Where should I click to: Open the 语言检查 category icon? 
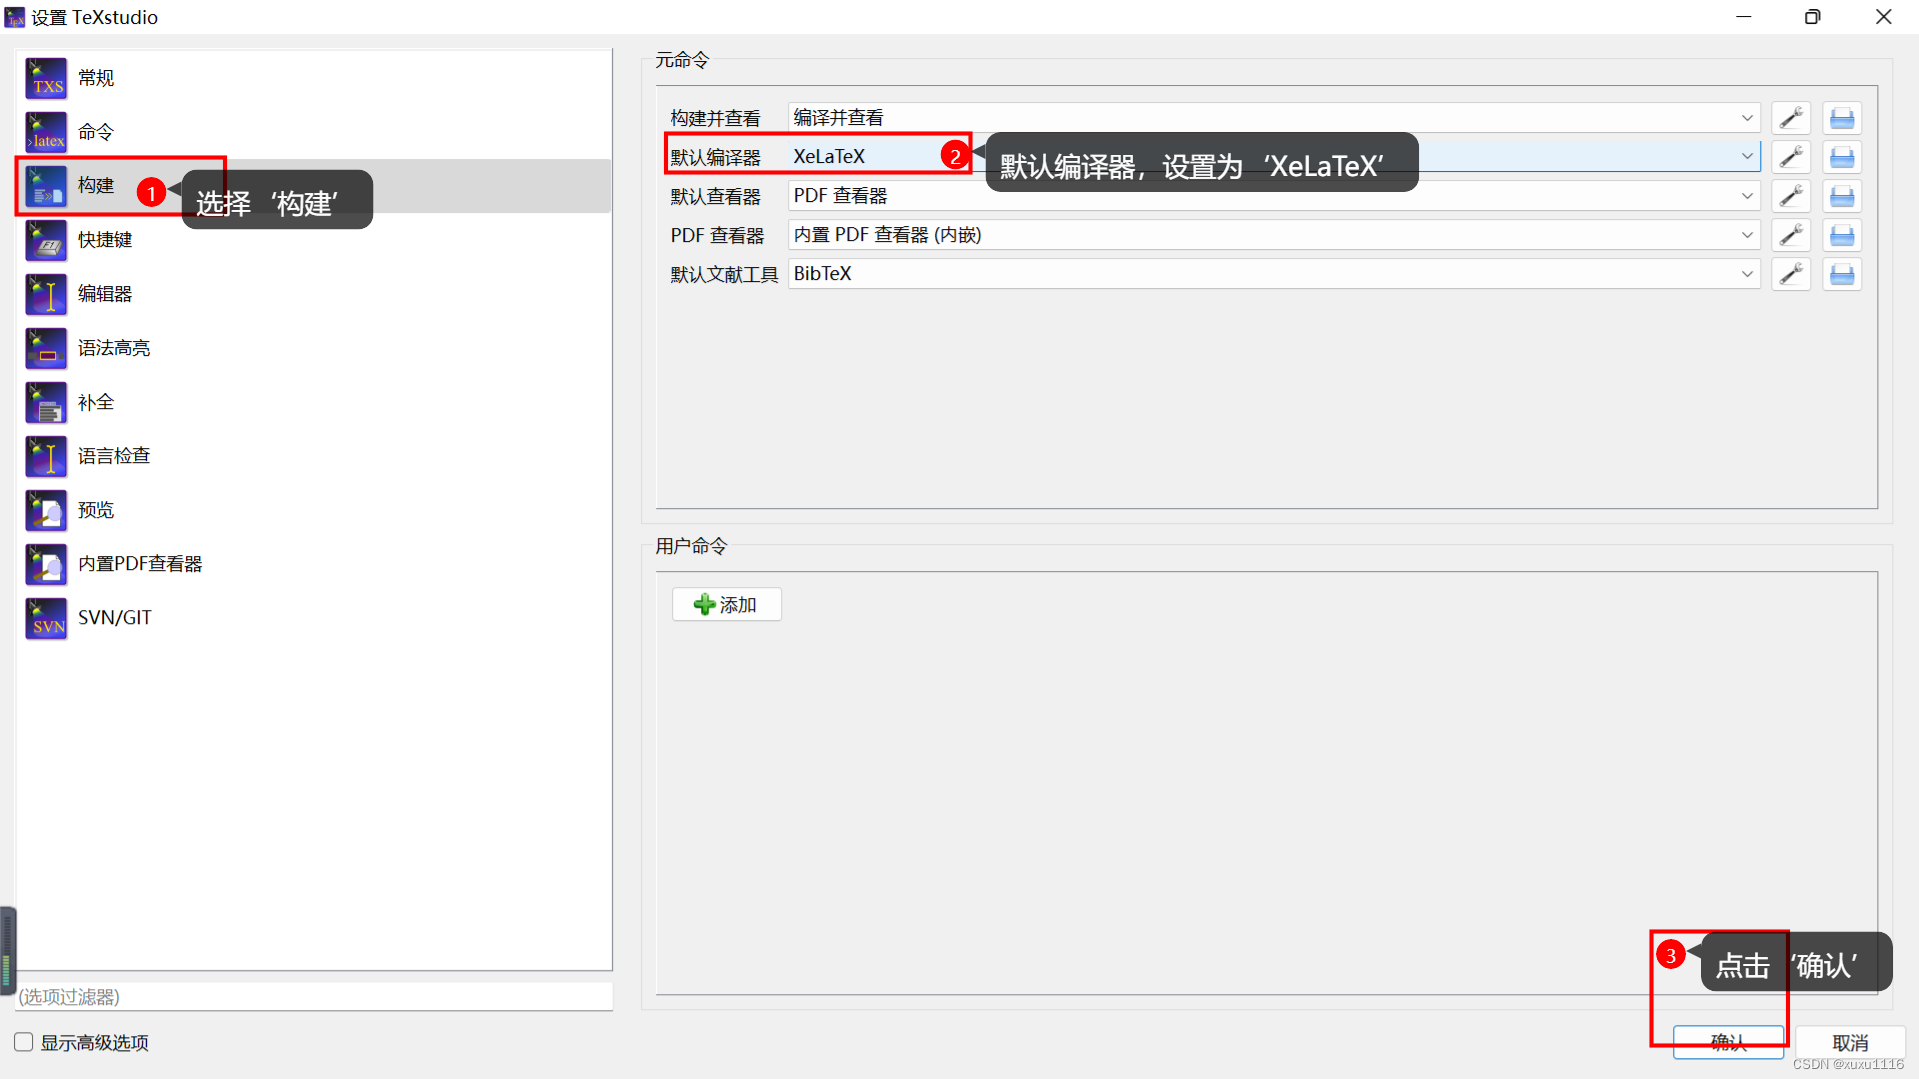[46, 456]
